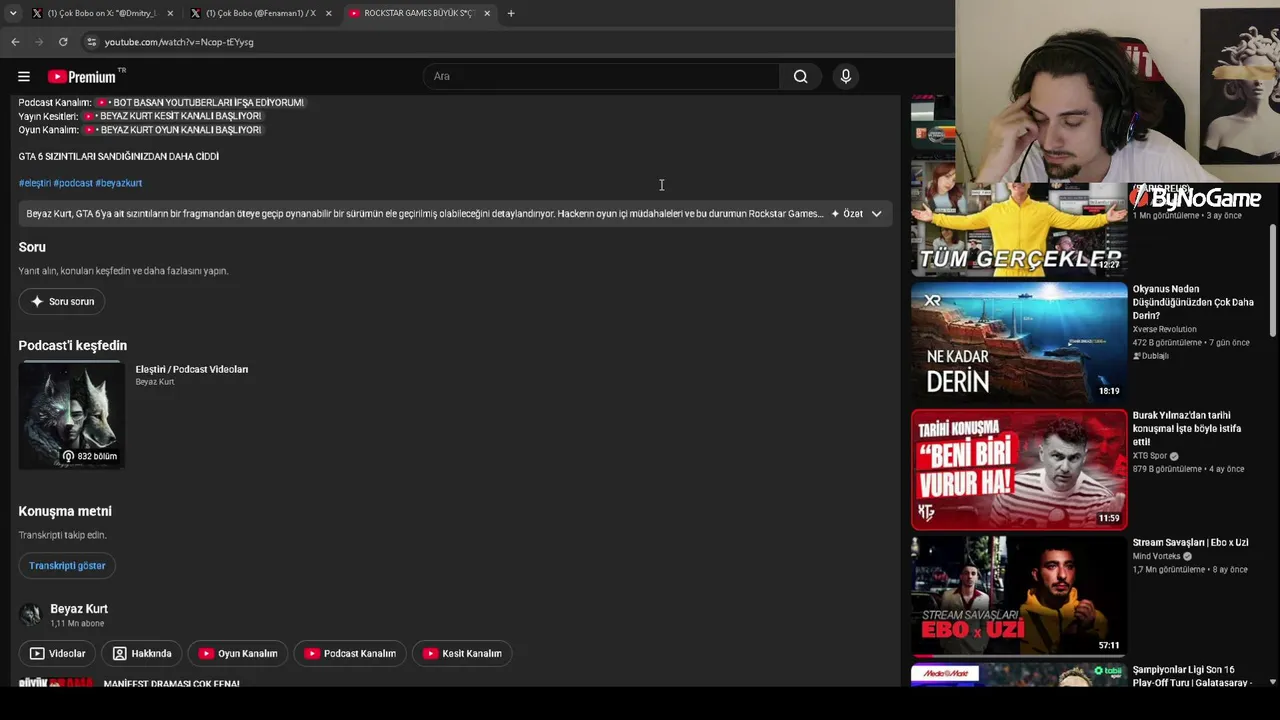1280x720 pixels.
Task: Focus the youtube.com address bar
Action: (179, 42)
